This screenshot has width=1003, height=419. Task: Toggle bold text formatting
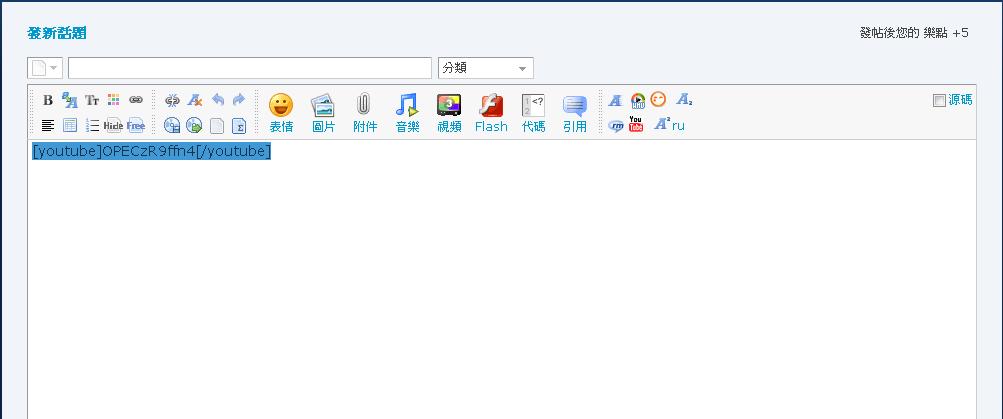[48, 100]
